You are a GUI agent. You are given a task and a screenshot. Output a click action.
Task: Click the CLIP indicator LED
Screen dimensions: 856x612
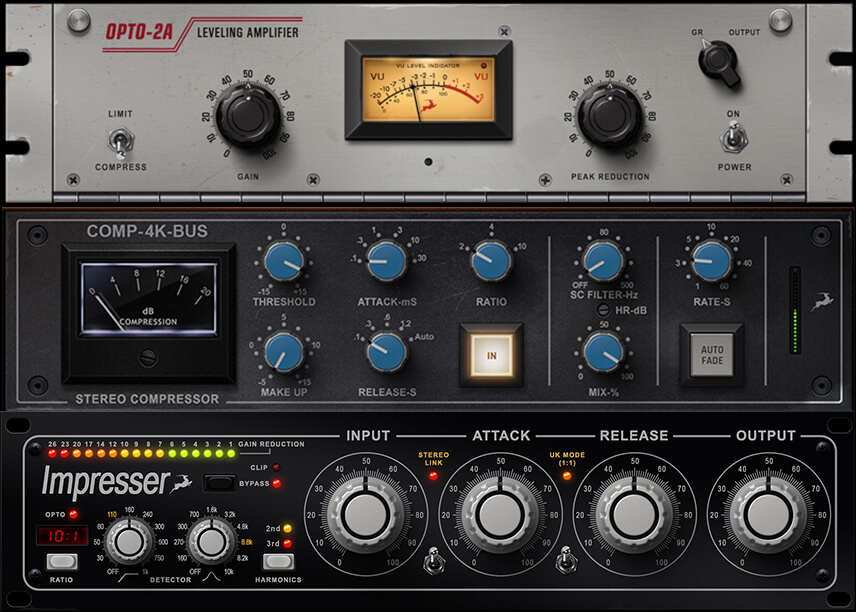276,467
